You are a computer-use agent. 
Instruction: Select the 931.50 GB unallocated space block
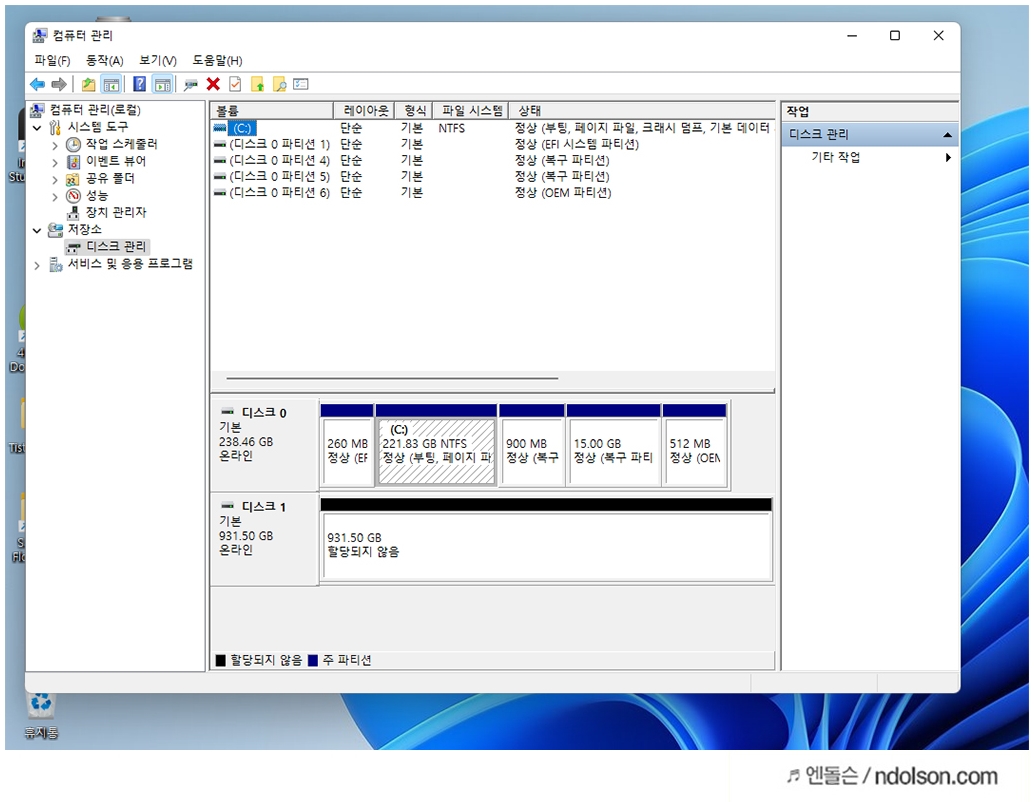[547, 540]
